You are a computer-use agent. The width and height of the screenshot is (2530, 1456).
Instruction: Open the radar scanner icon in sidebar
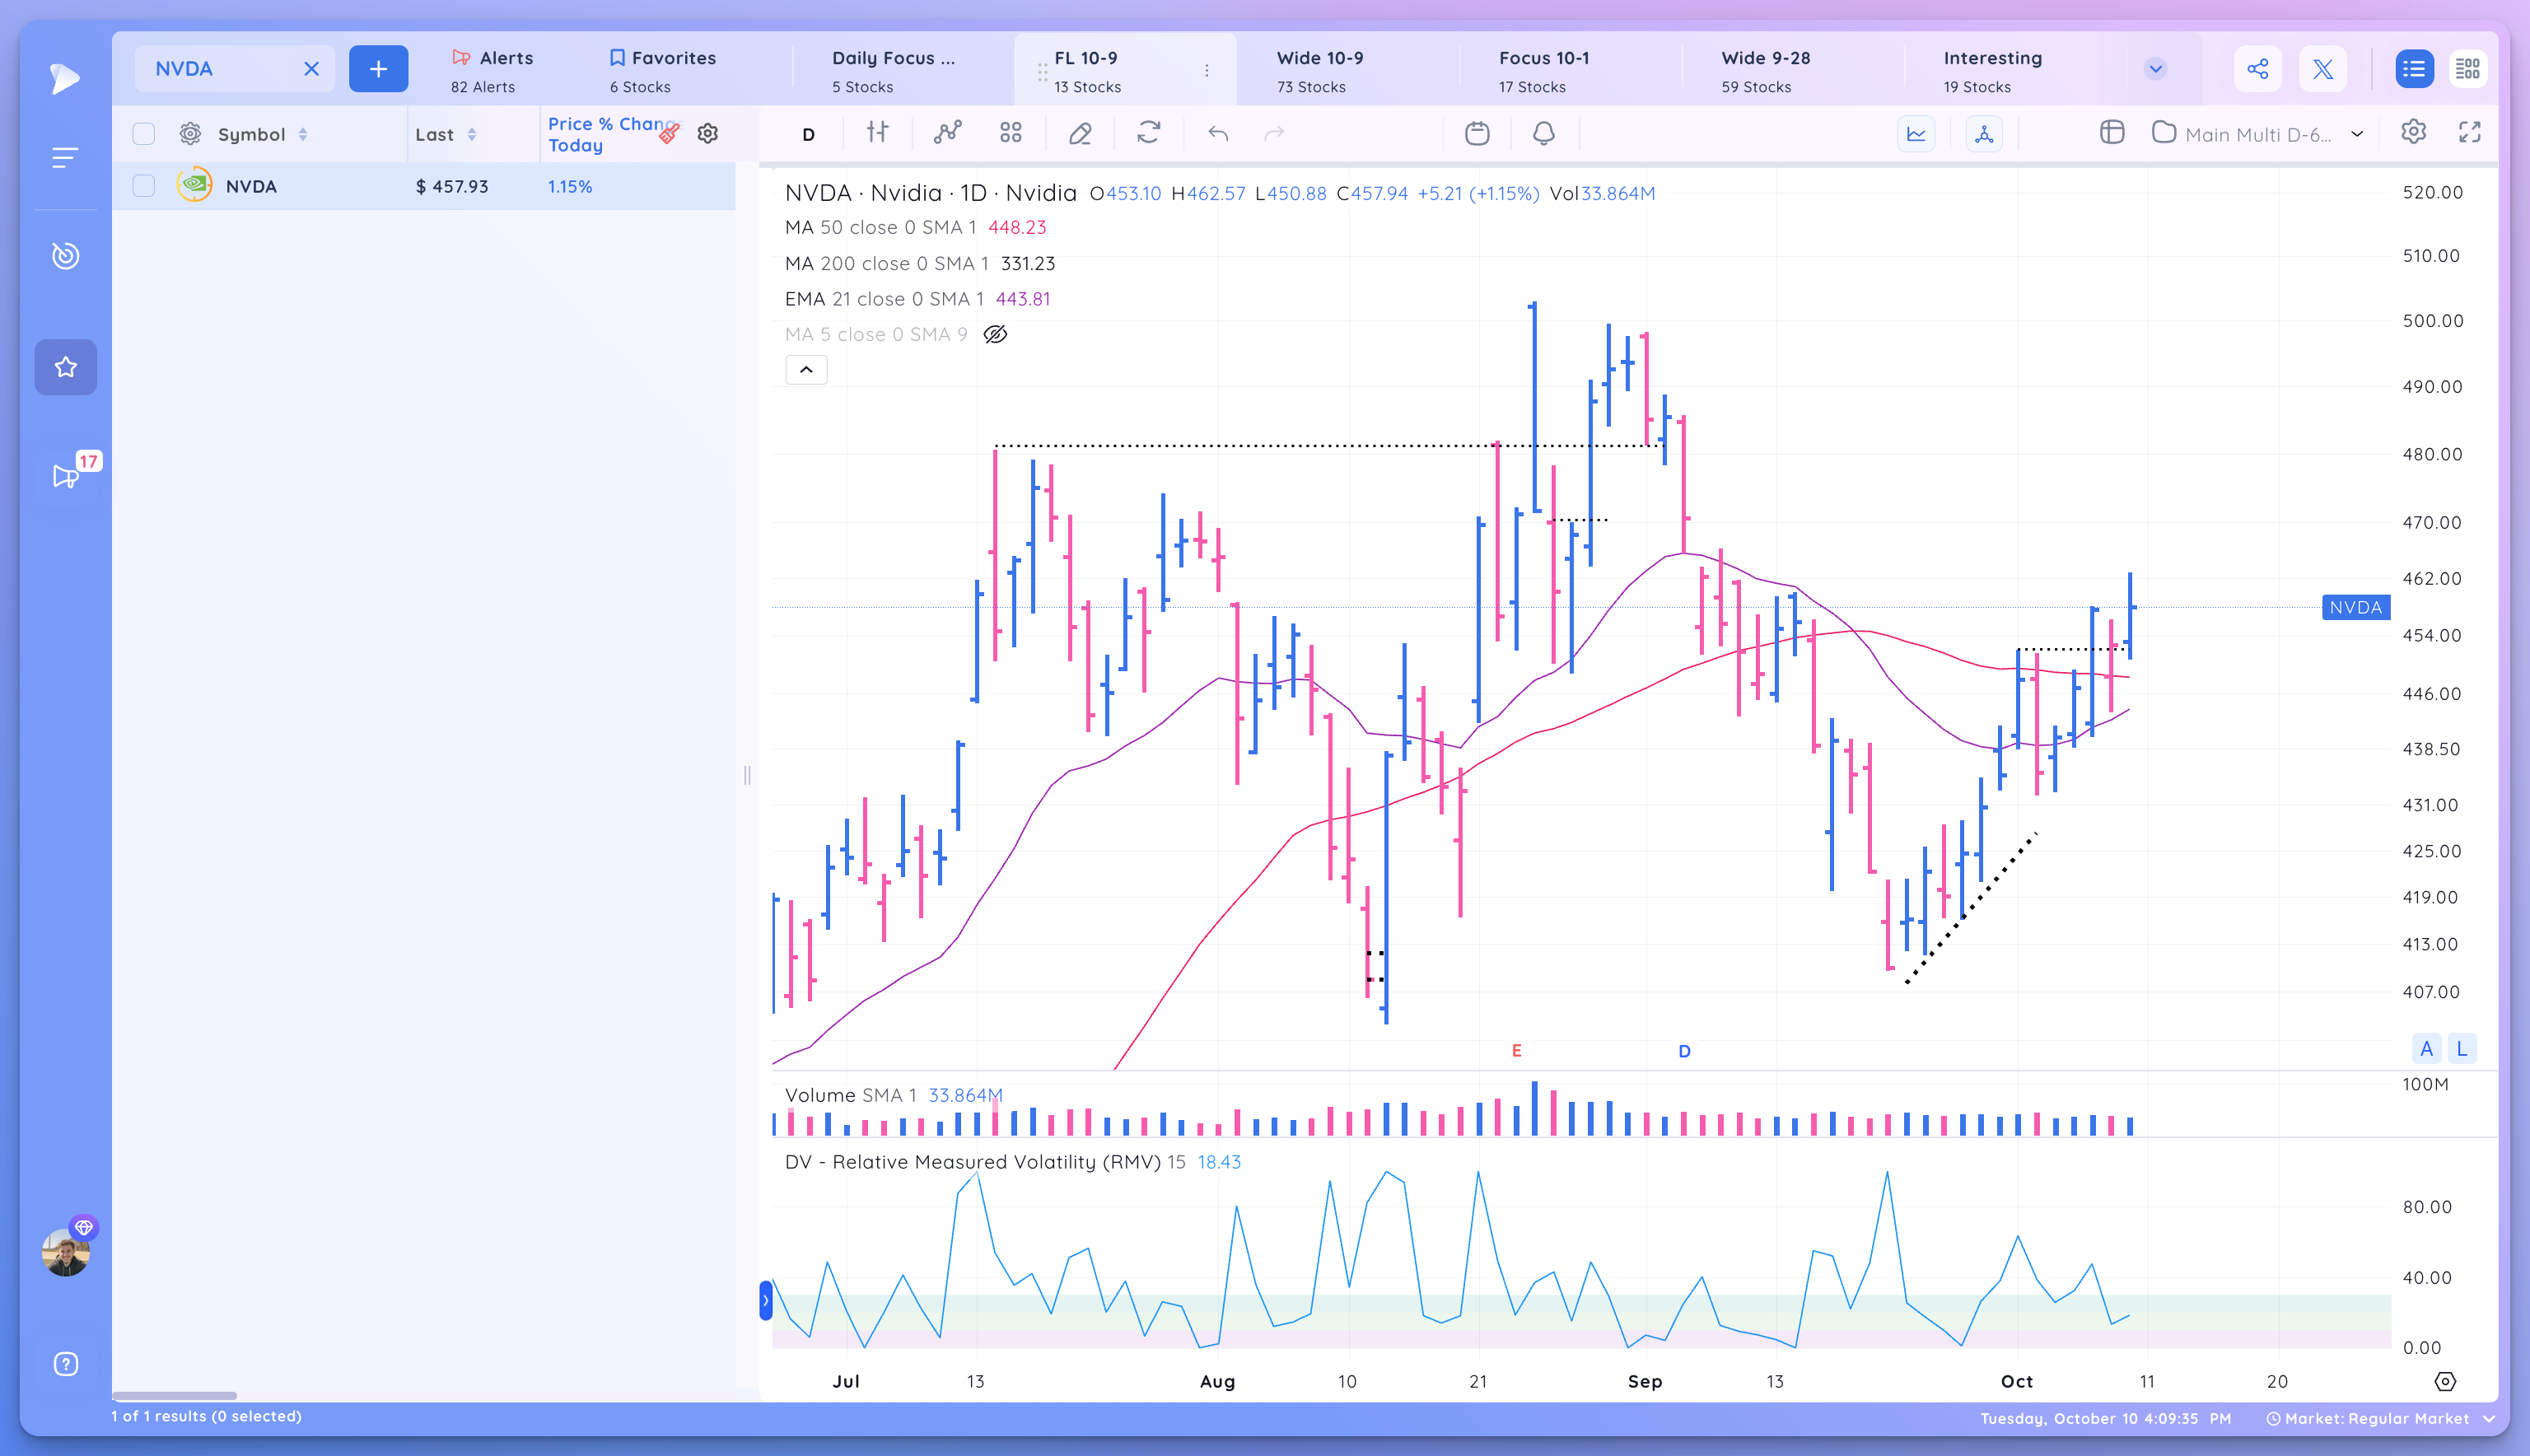click(x=65, y=255)
